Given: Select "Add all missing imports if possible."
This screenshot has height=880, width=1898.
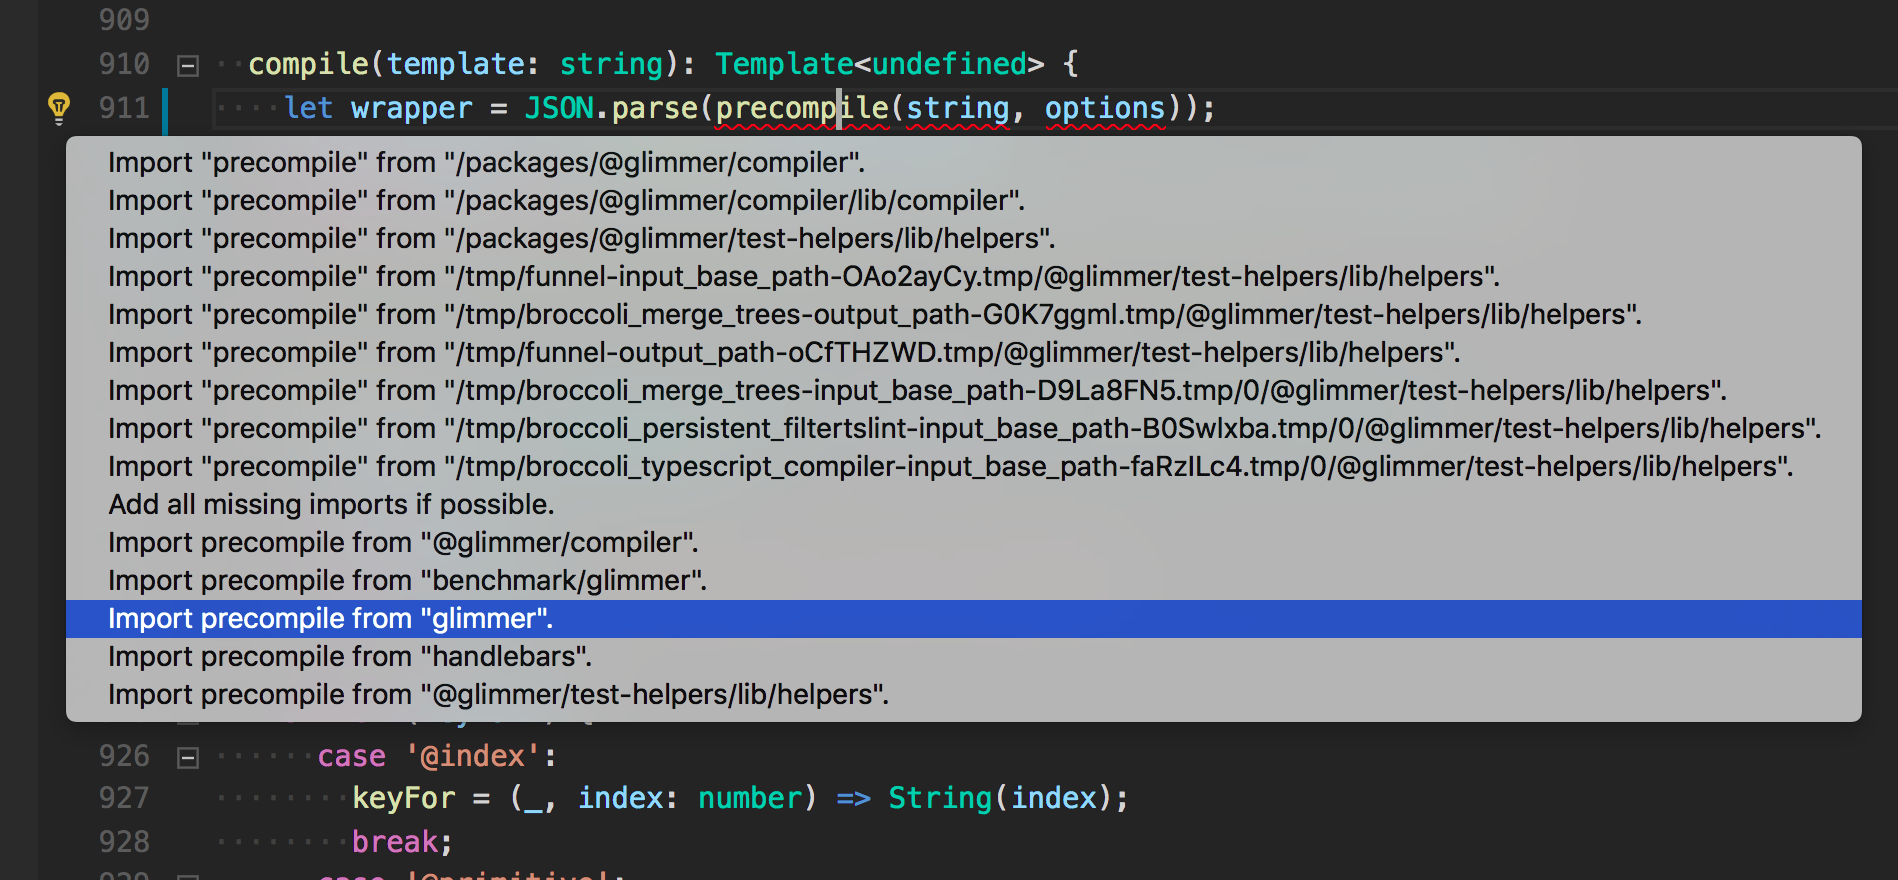Looking at the screenshot, I should (964, 504).
